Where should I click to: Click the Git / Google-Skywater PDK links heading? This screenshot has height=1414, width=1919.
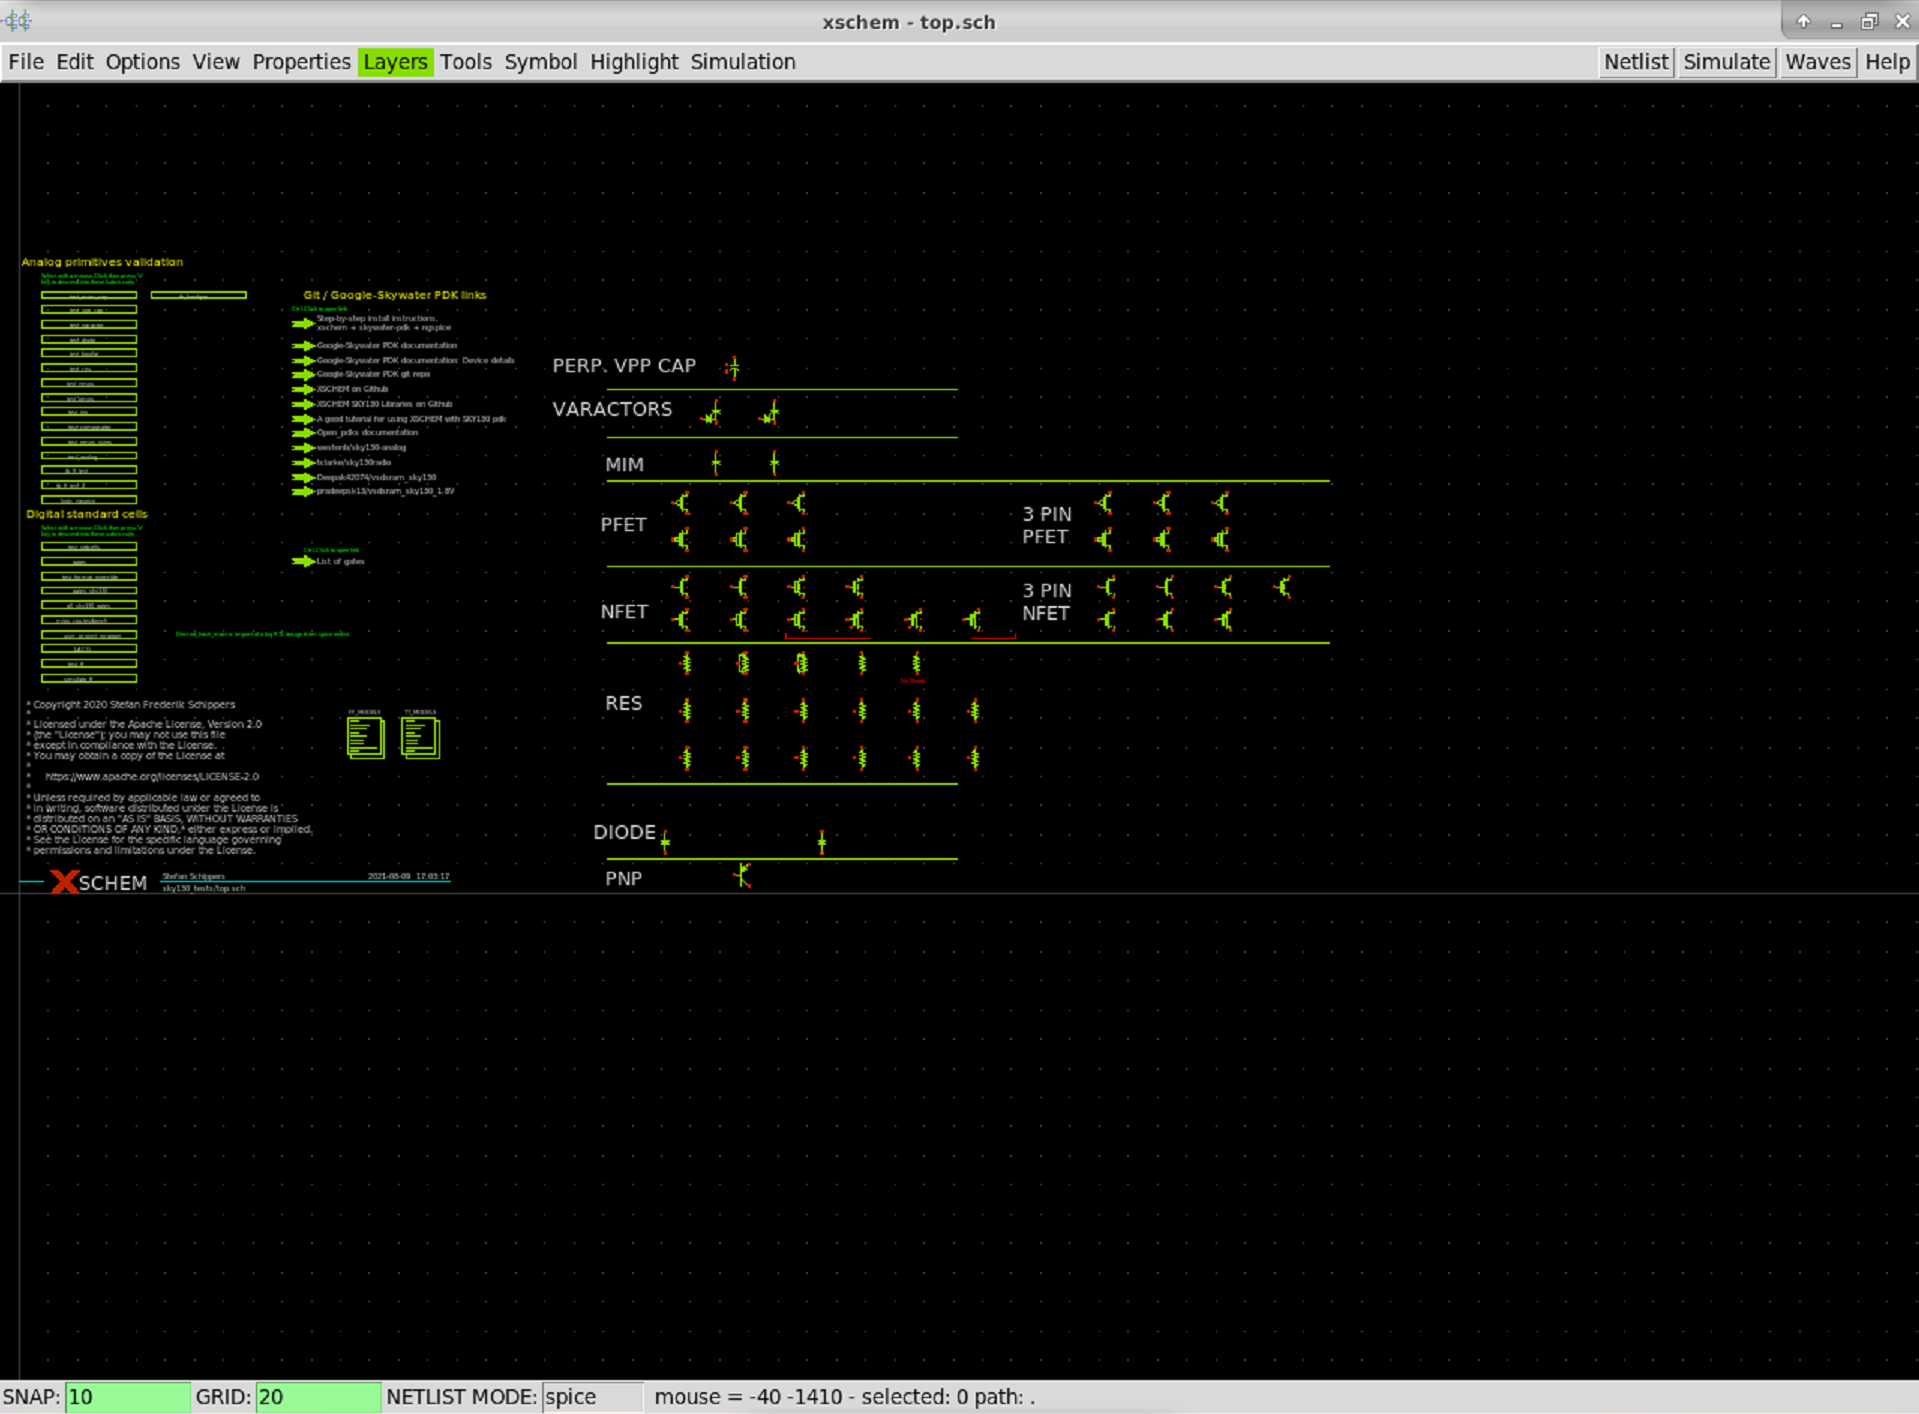point(395,295)
